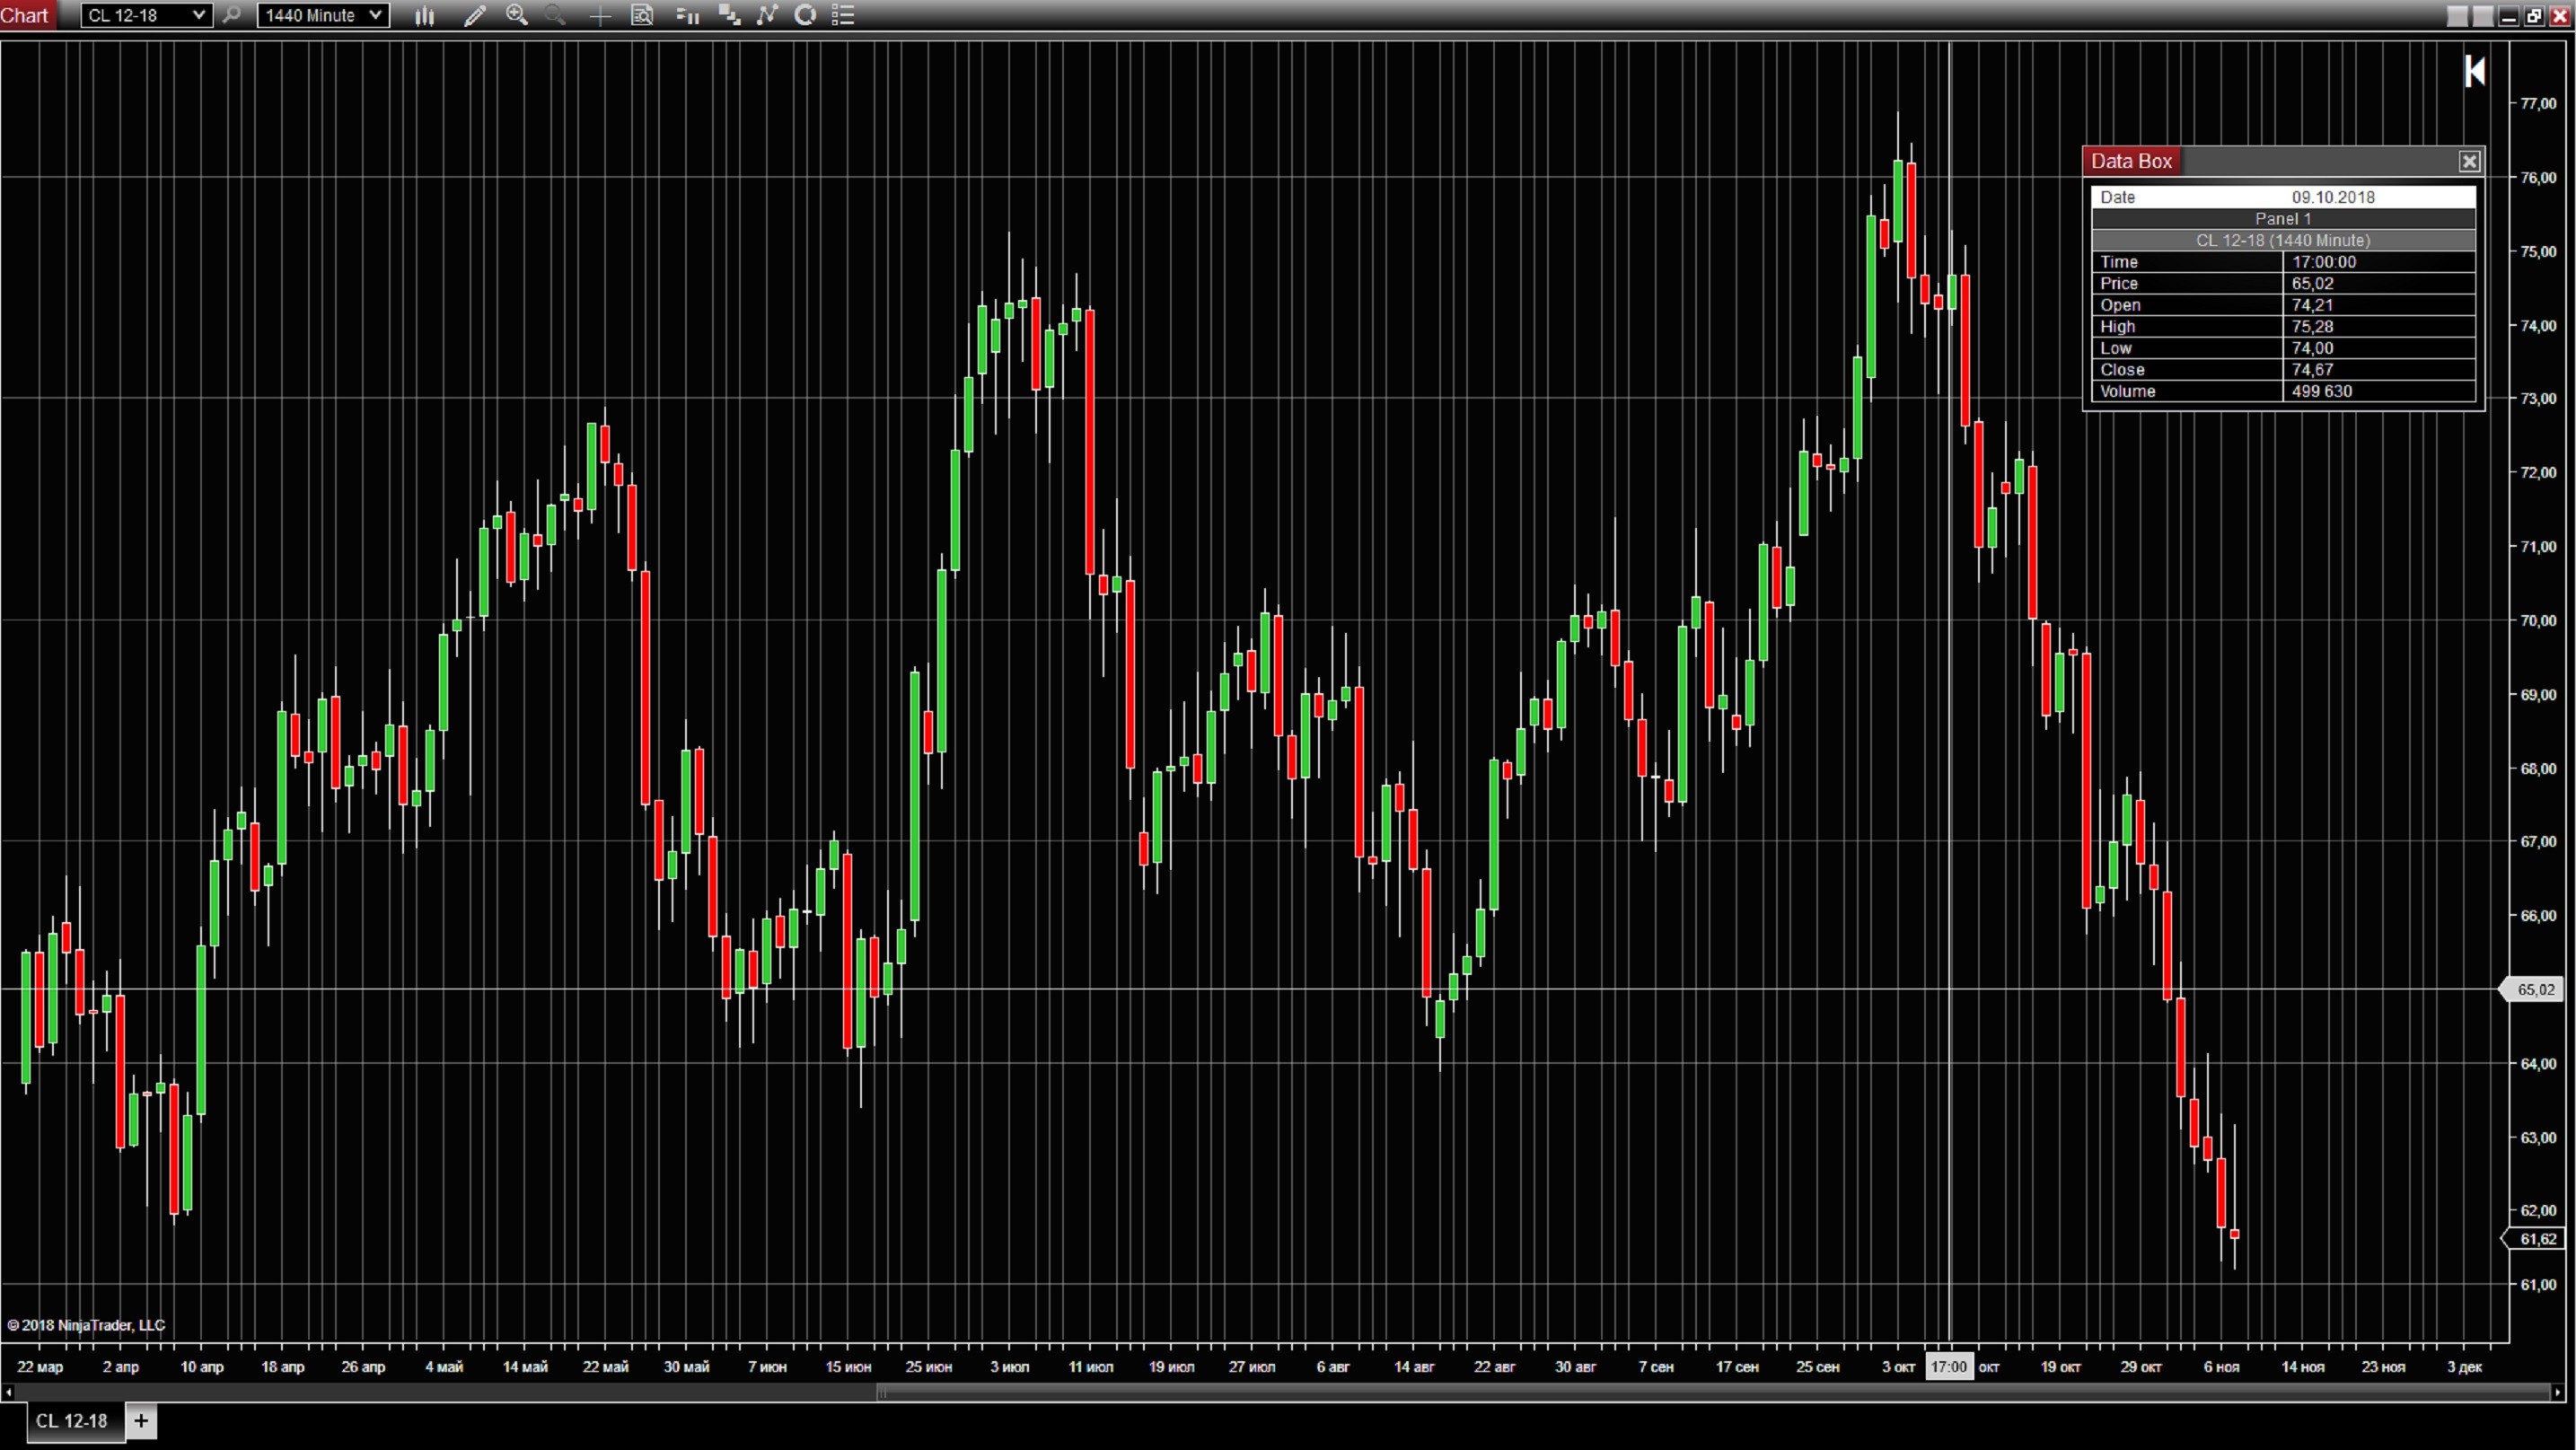Open the Strategies zigzag icon
Screen dimensions: 2576x1450
pyautogui.click(x=767, y=15)
